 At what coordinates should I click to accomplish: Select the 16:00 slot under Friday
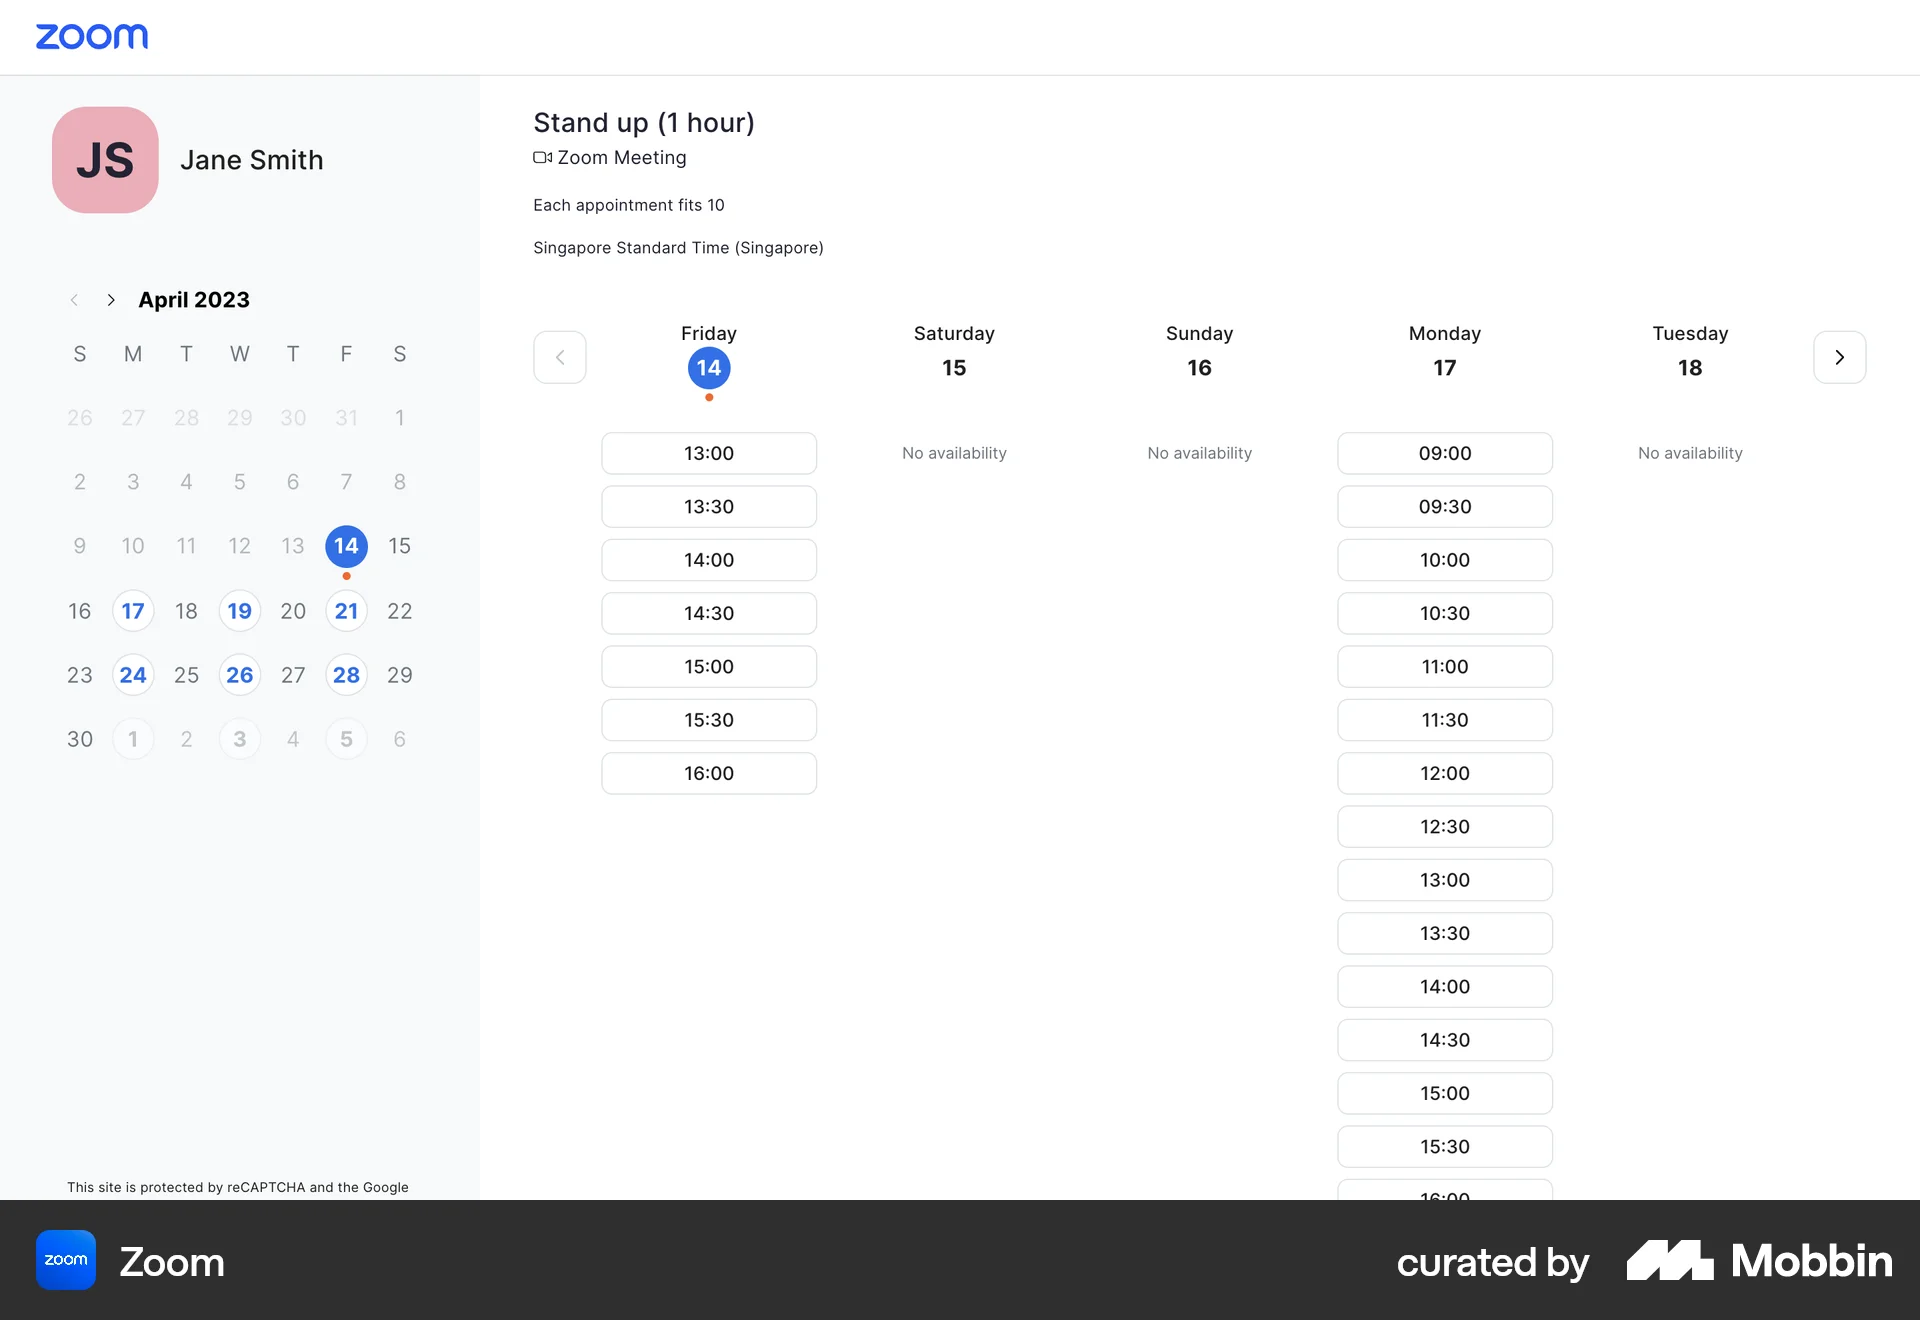point(709,773)
